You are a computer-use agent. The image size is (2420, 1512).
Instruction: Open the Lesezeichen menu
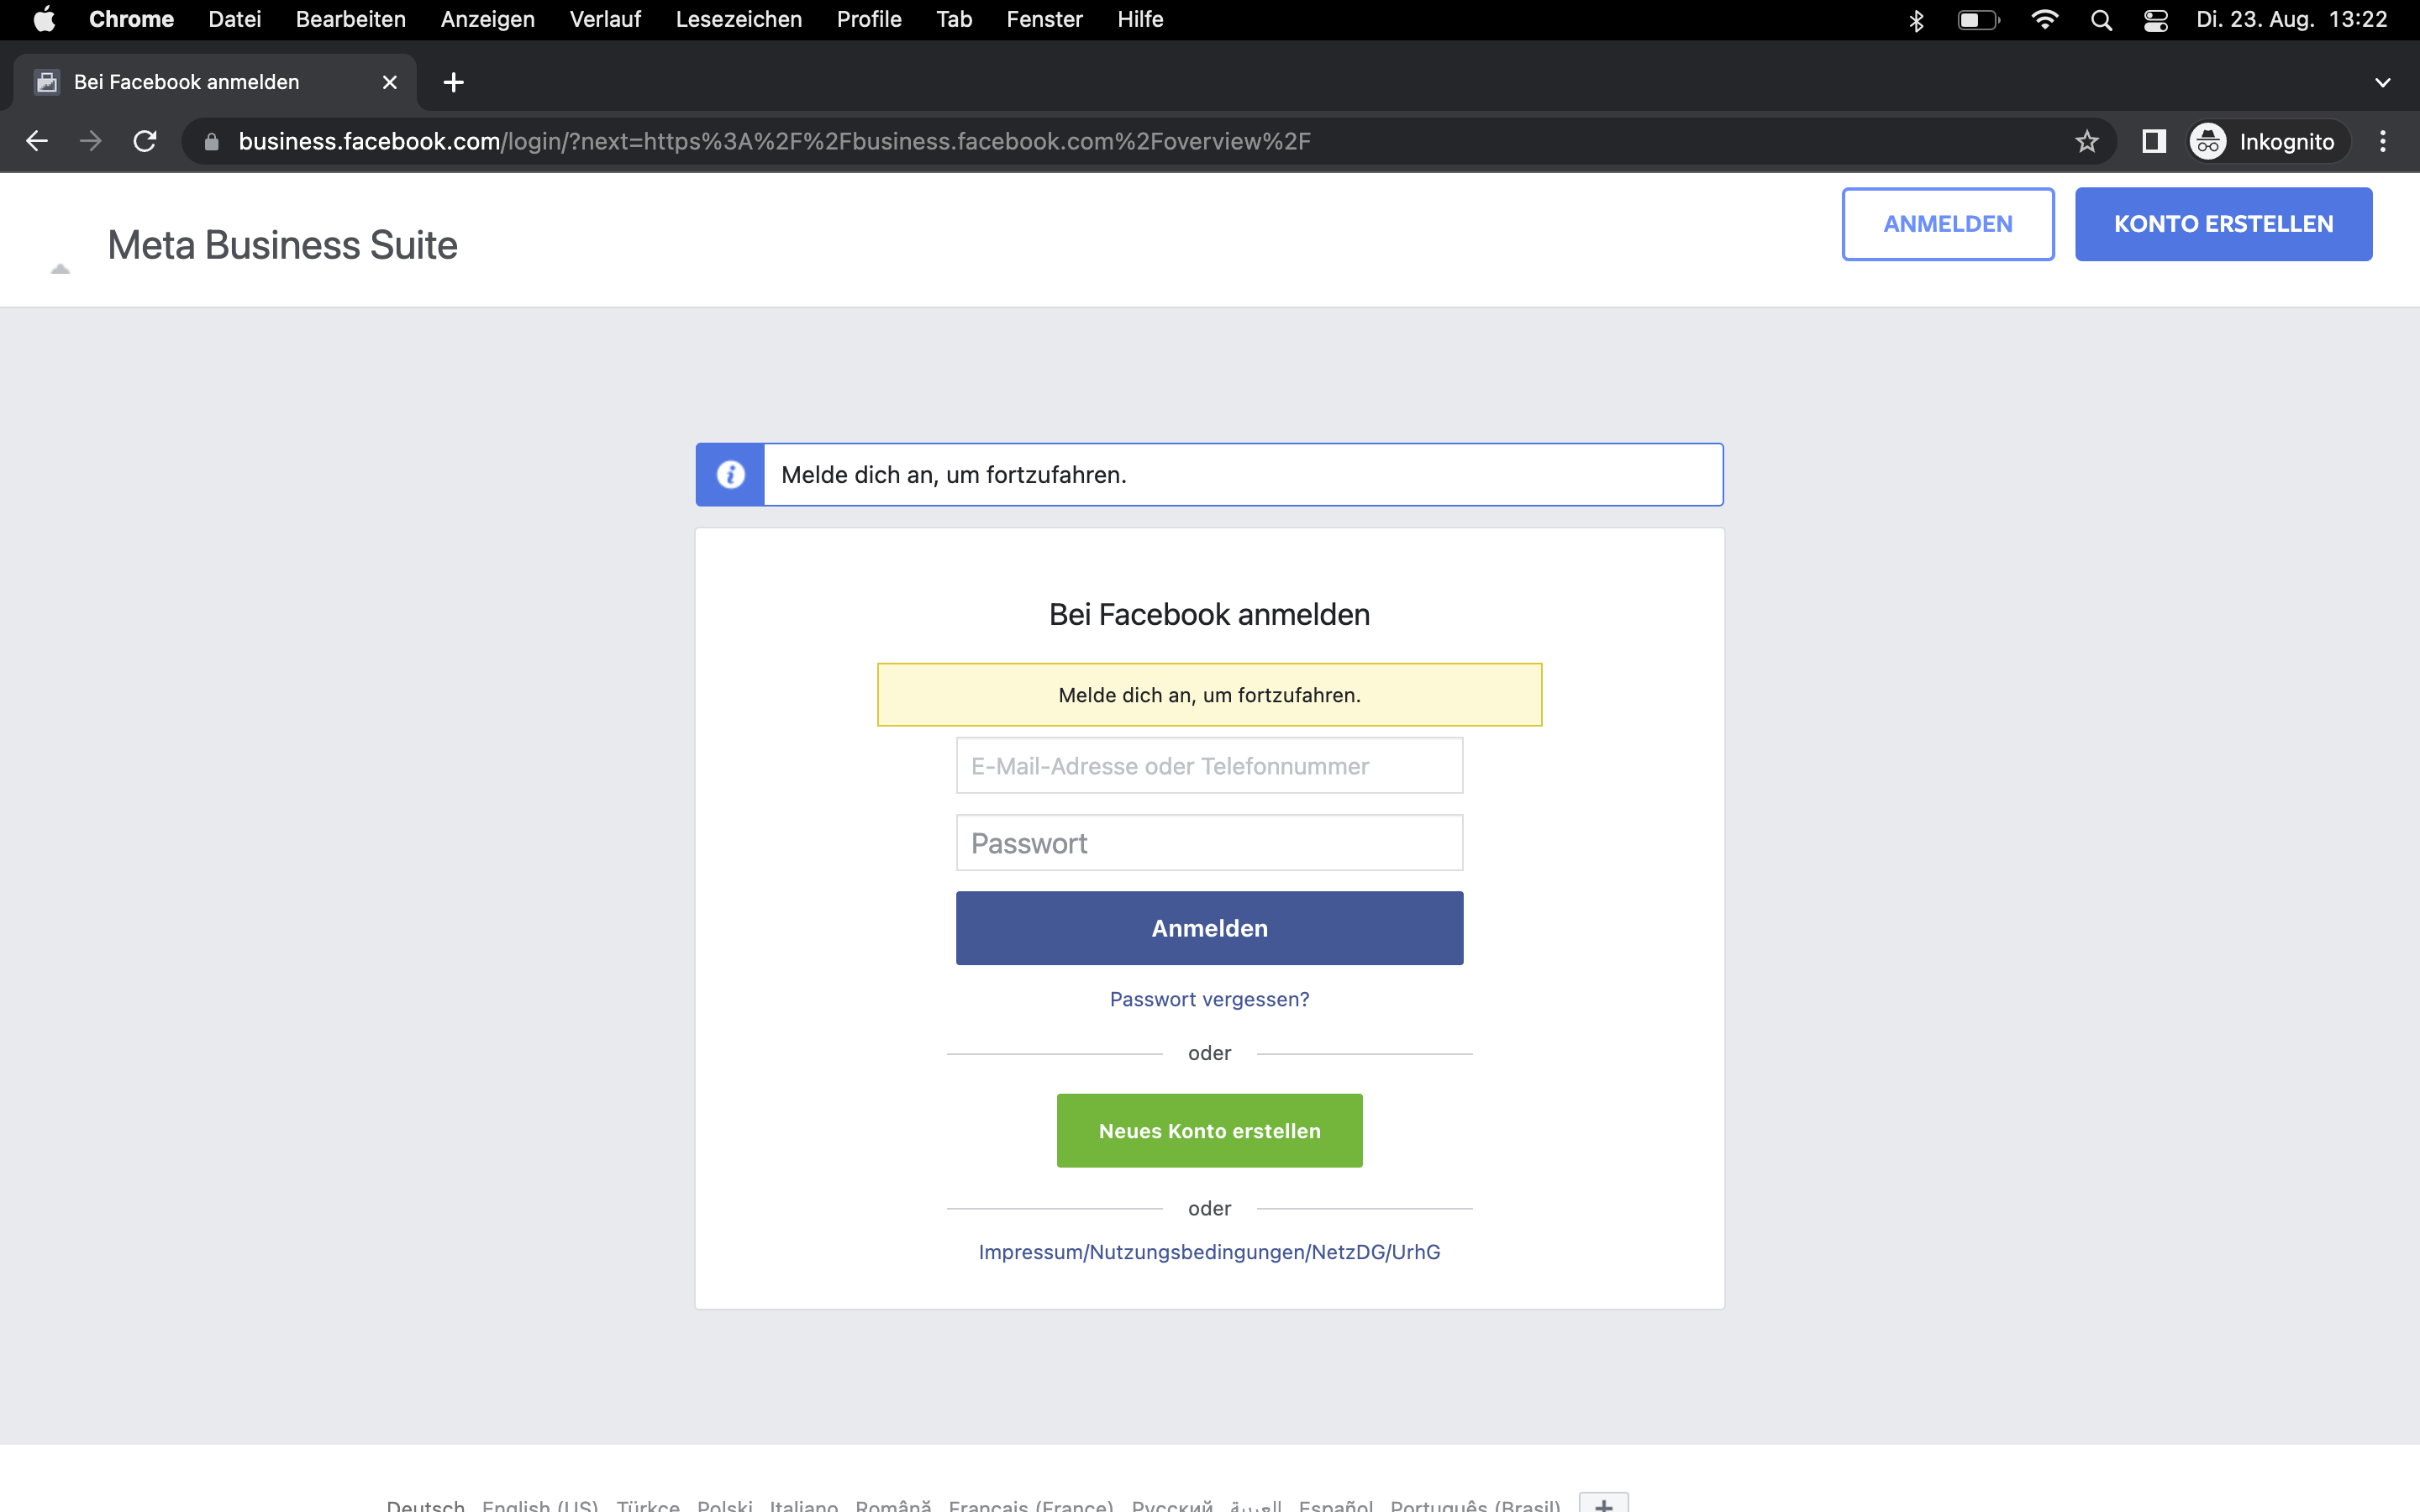point(738,20)
